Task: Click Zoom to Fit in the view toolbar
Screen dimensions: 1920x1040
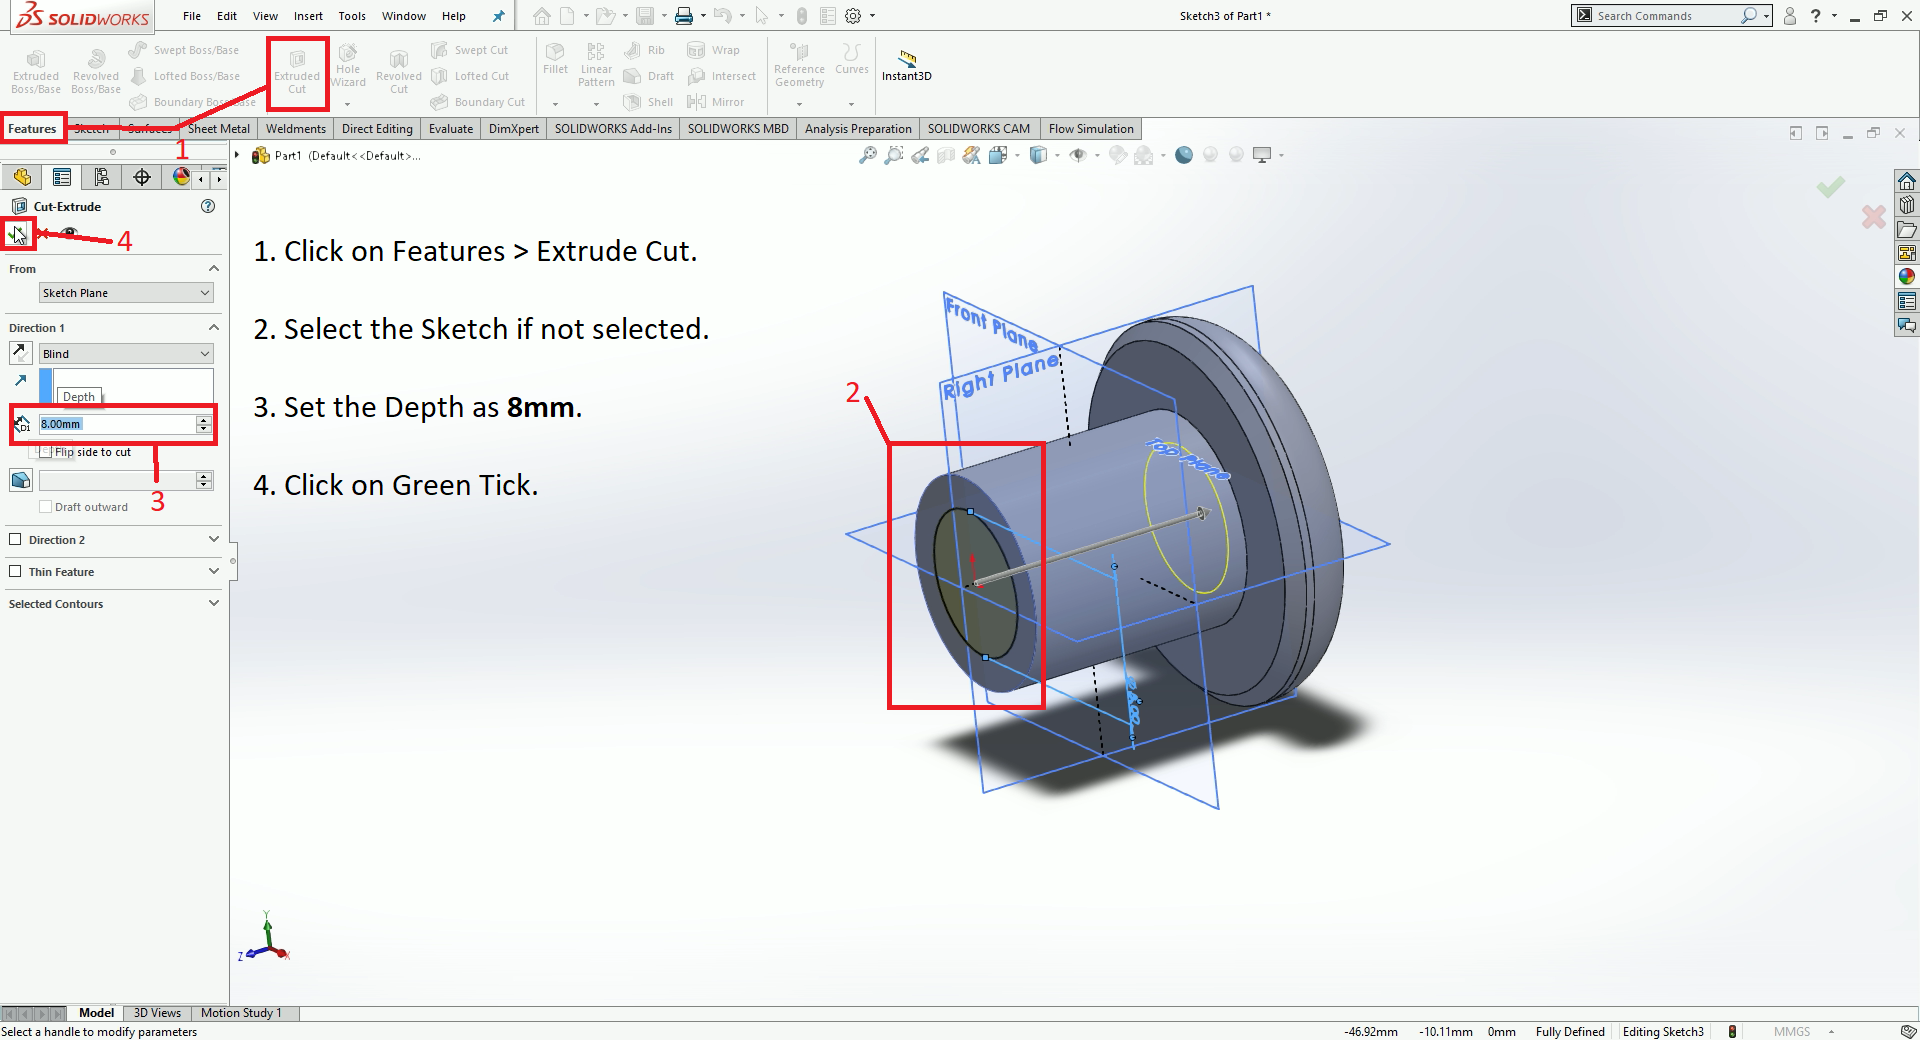Action: 867,155
